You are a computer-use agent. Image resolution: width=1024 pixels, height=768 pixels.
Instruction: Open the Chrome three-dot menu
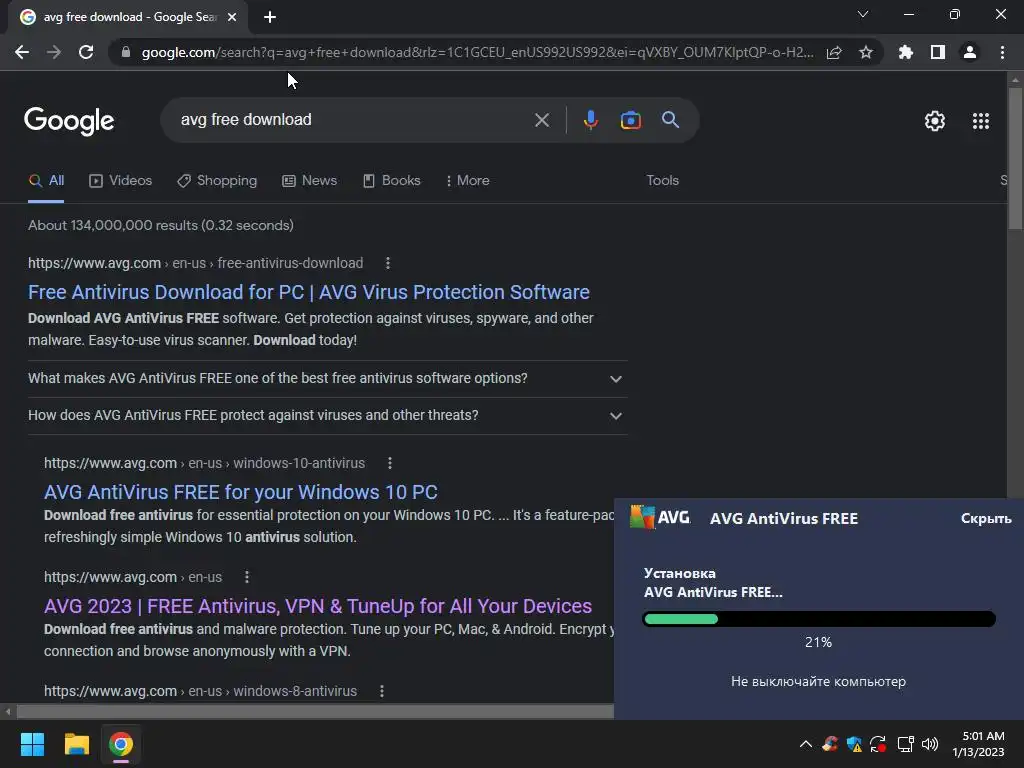(1002, 52)
